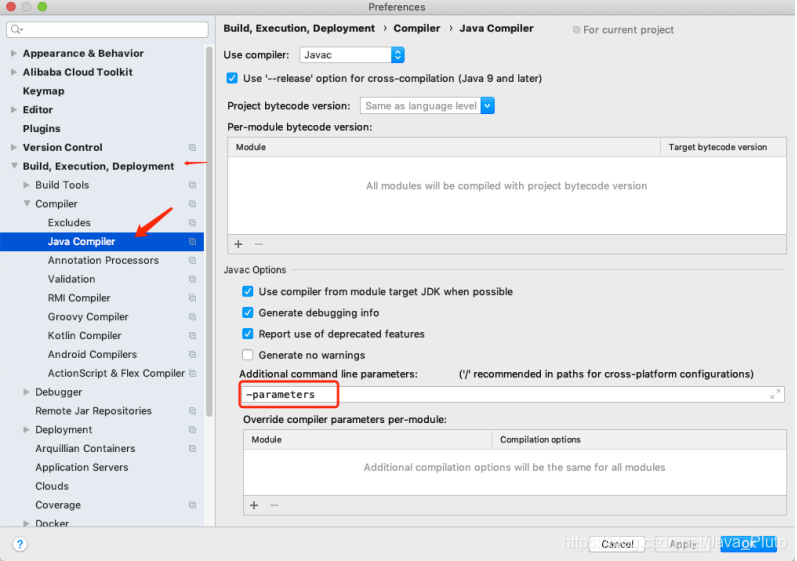Click the project-level icon beside Kotlin Compiler

(x=193, y=335)
